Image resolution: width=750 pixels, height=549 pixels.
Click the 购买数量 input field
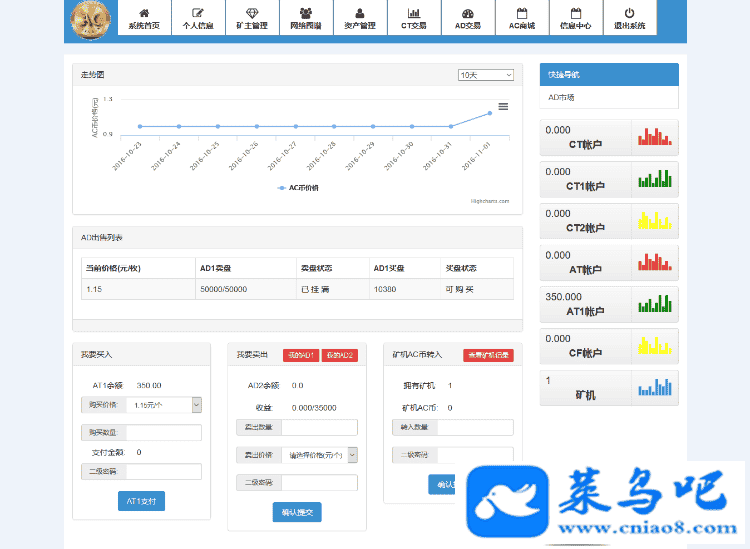[x=163, y=433]
